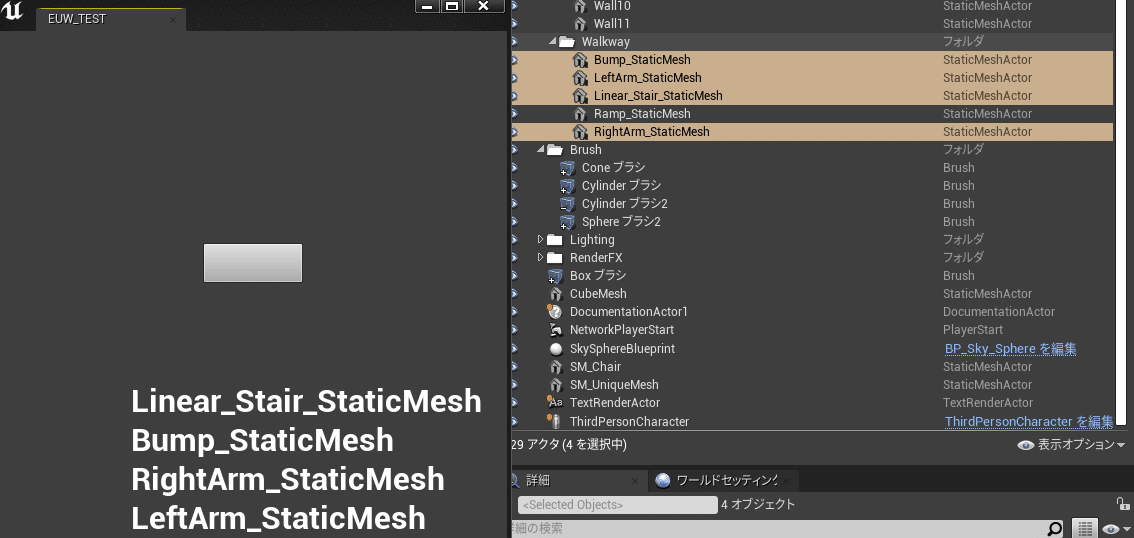Click the ThirdPersonCharacter icon

555,422
